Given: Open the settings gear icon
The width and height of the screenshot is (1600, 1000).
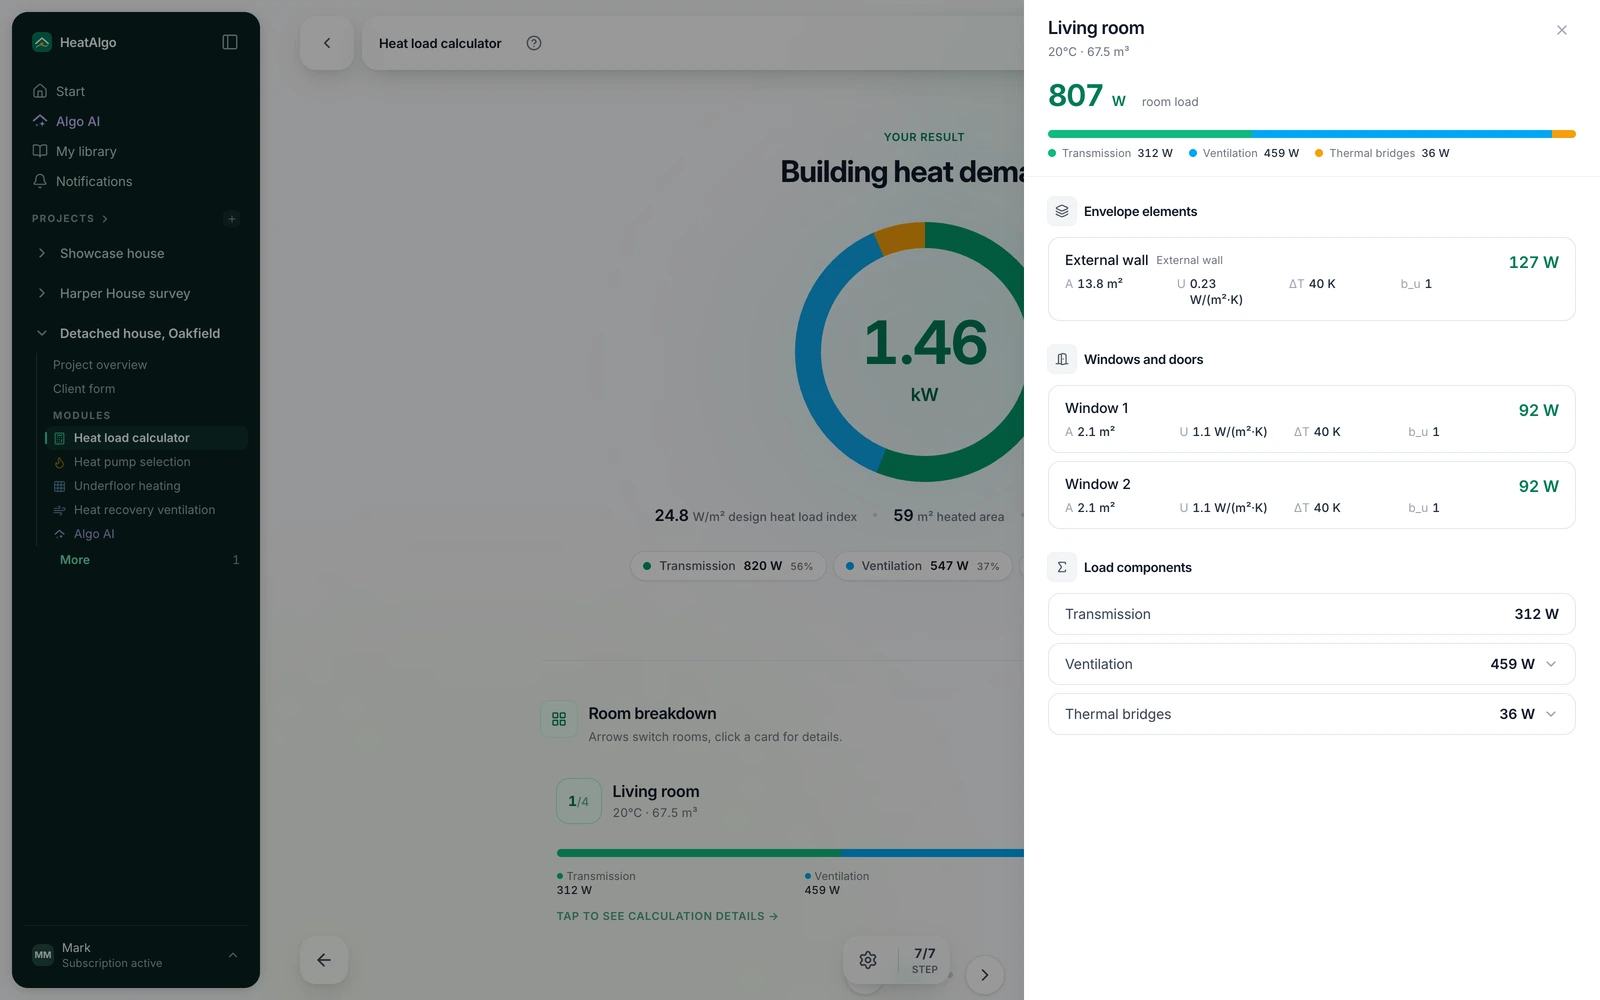Looking at the screenshot, I should coord(868,960).
